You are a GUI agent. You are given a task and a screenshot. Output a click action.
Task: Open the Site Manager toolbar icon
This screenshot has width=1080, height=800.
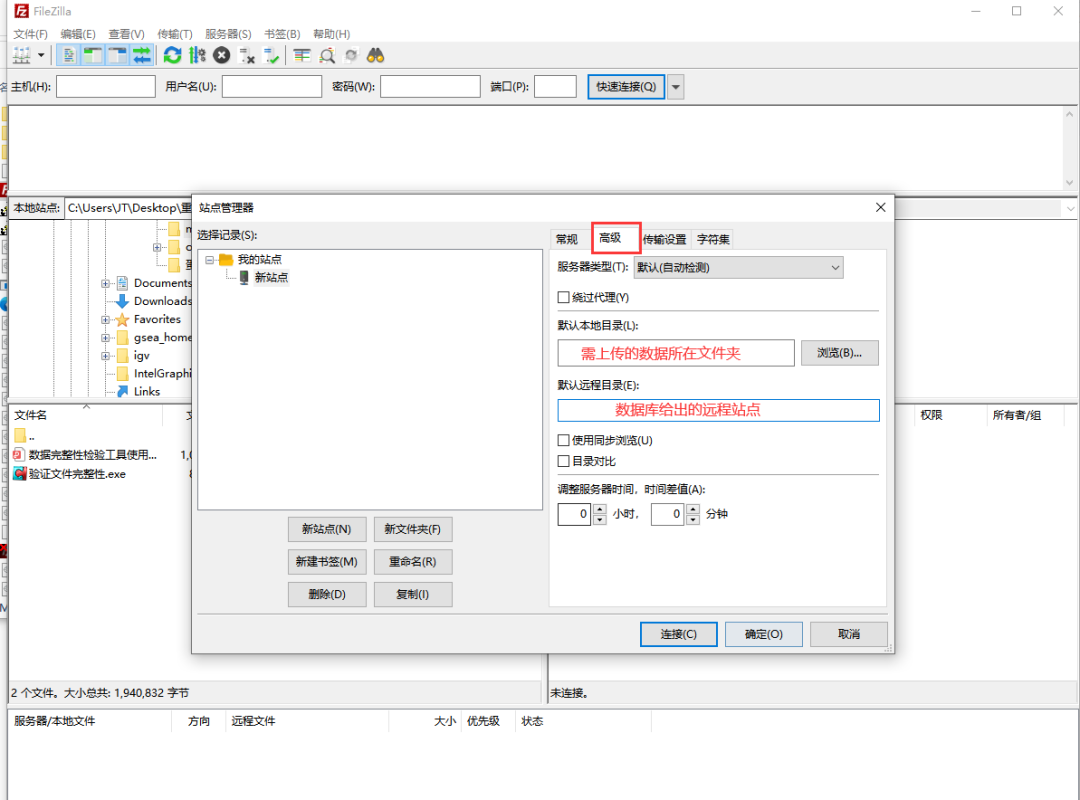(x=21, y=55)
